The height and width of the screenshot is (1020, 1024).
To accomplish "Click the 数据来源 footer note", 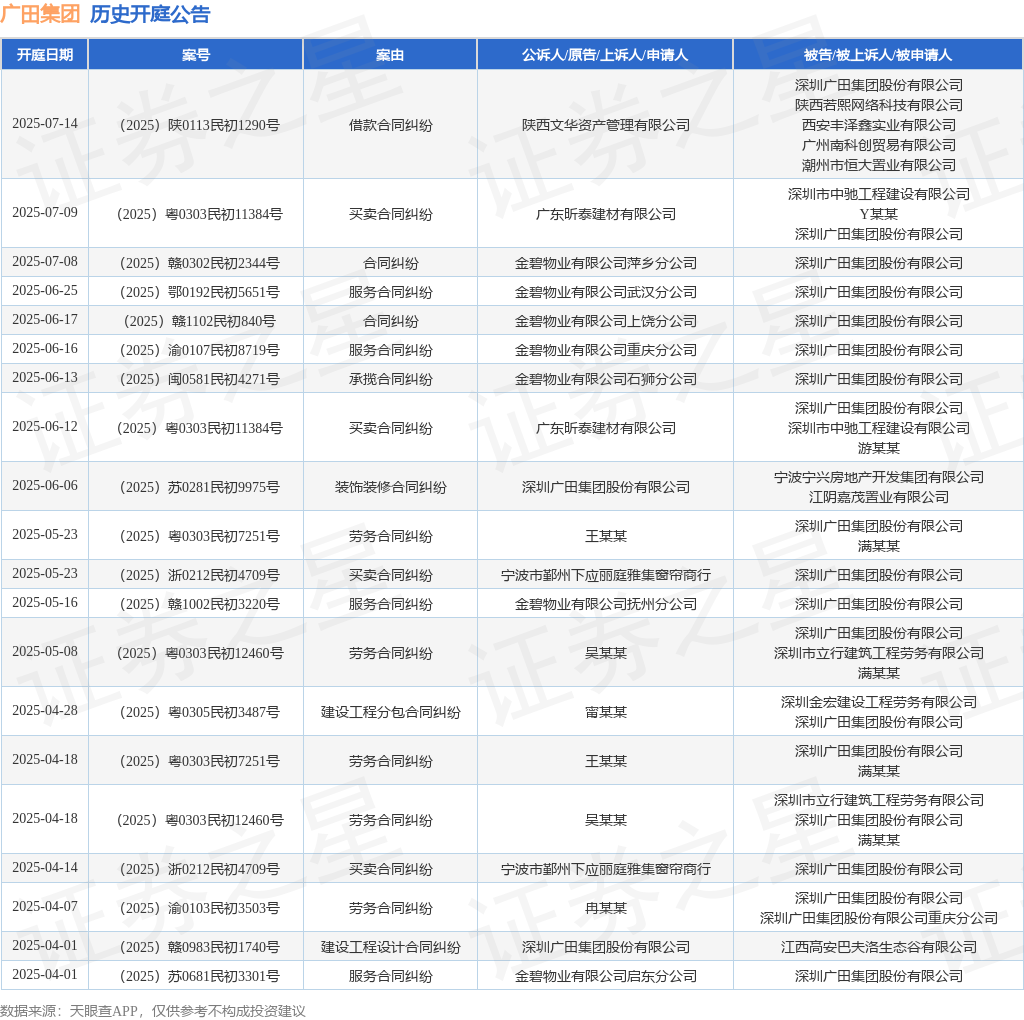I will click(x=153, y=1011).
